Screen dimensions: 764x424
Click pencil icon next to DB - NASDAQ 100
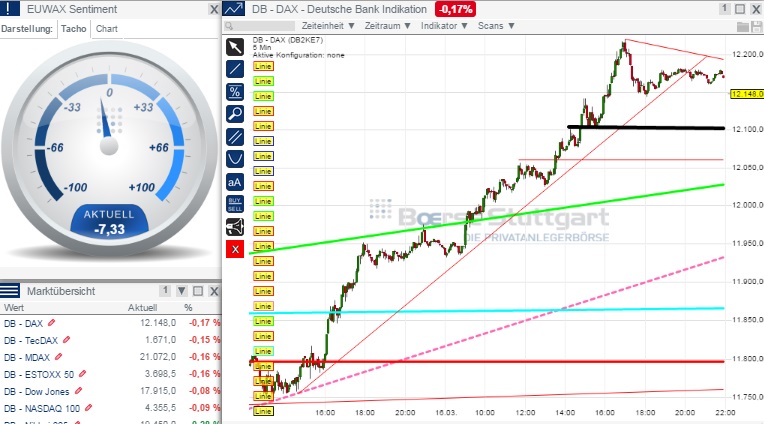88,408
